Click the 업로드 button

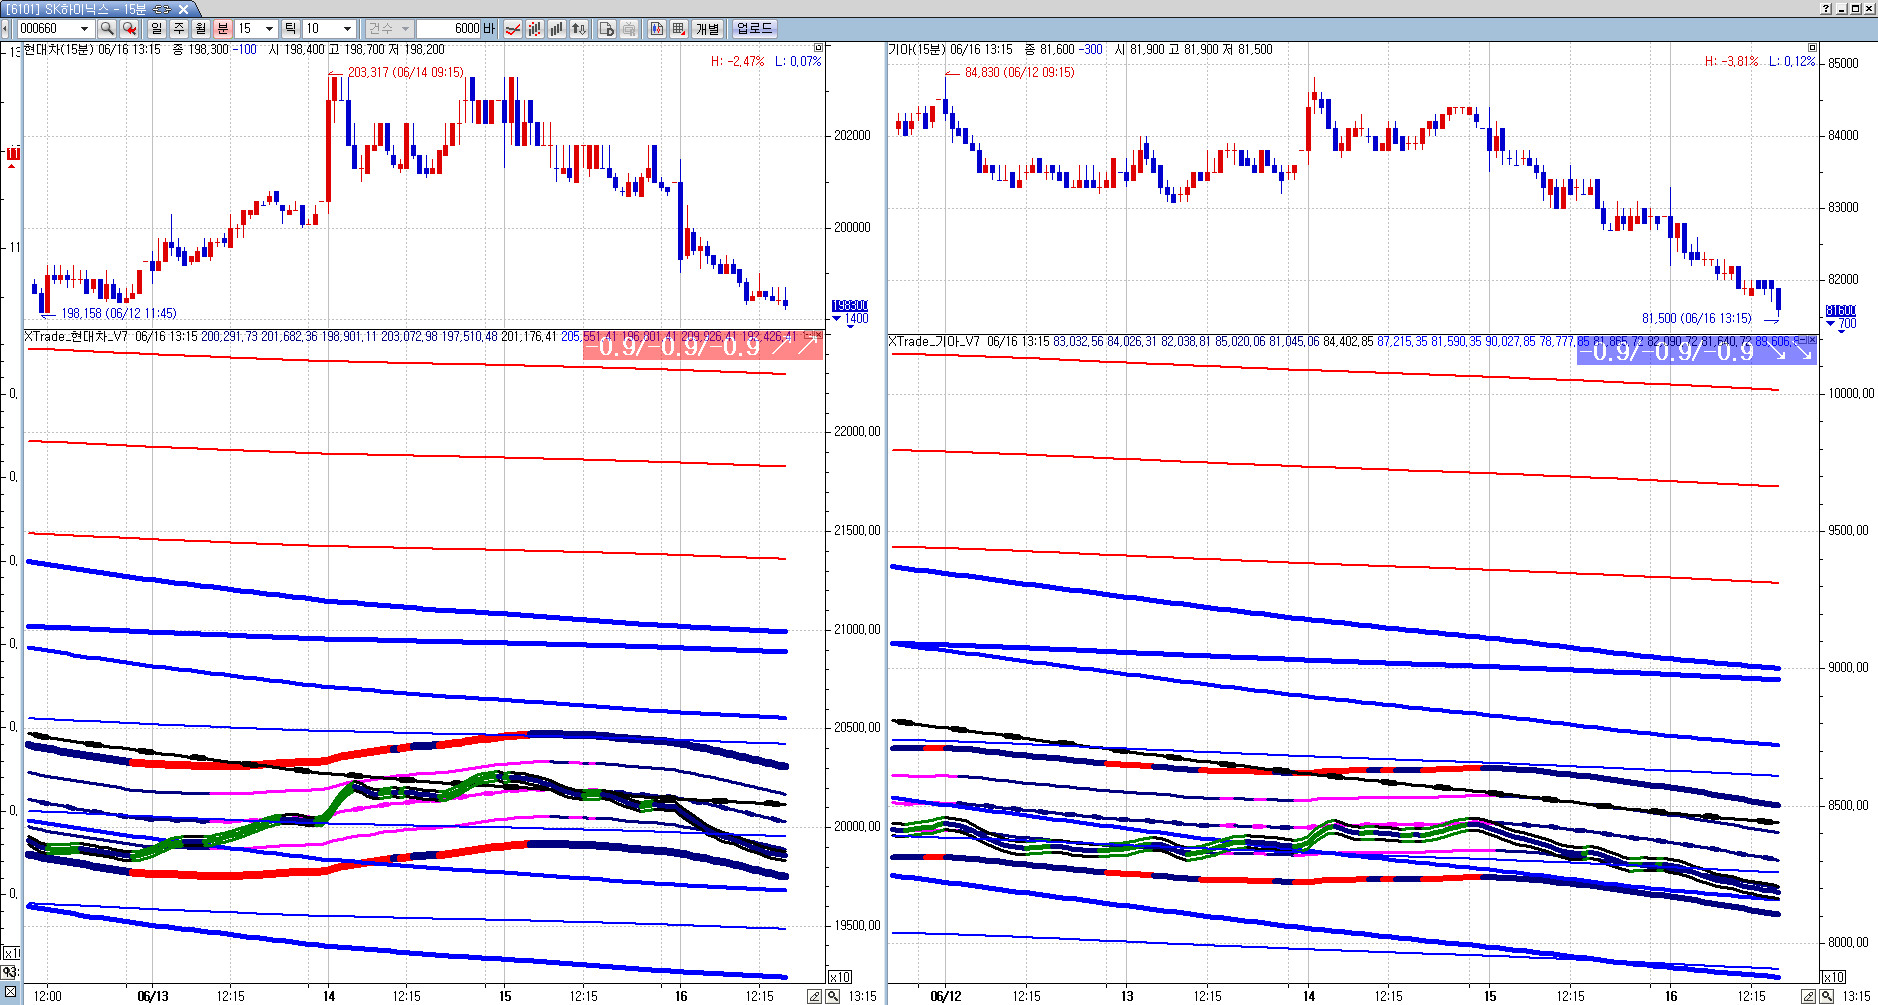tap(754, 29)
